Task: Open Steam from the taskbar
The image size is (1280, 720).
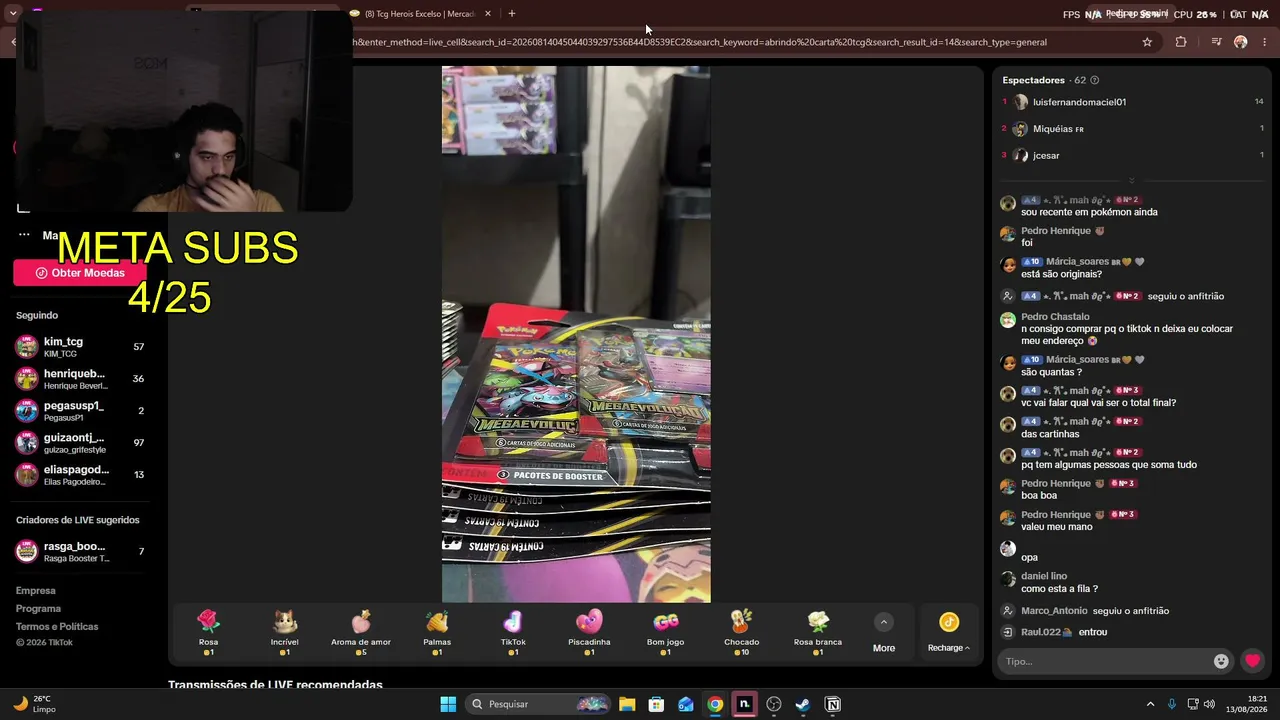Action: coord(803,704)
